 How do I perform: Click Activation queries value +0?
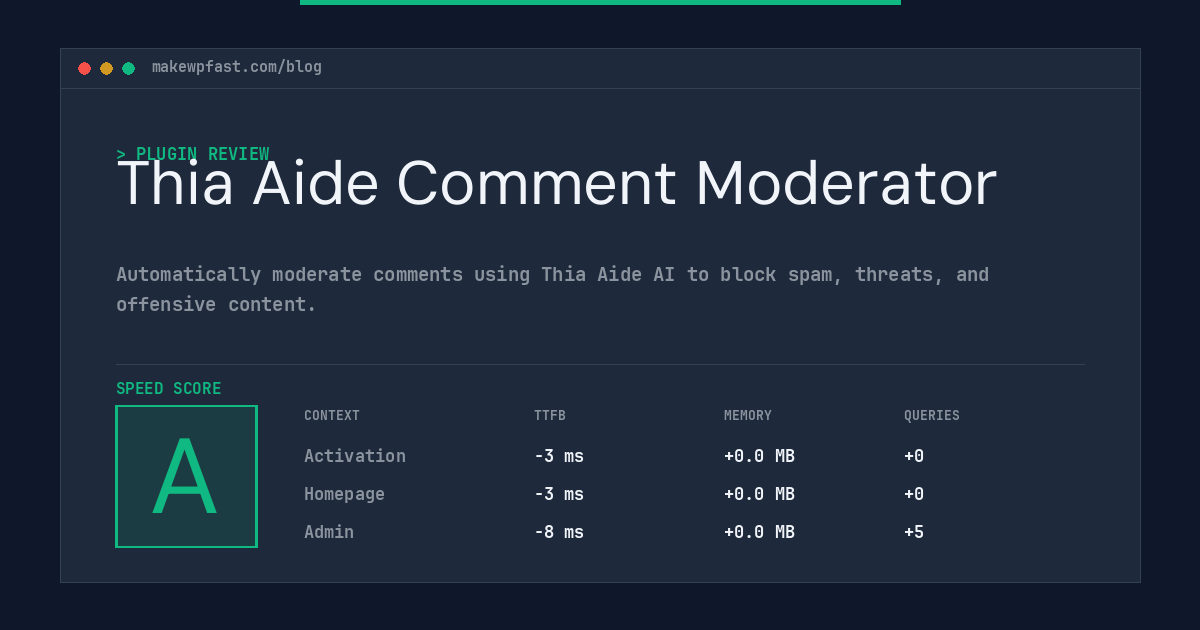point(914,456)
